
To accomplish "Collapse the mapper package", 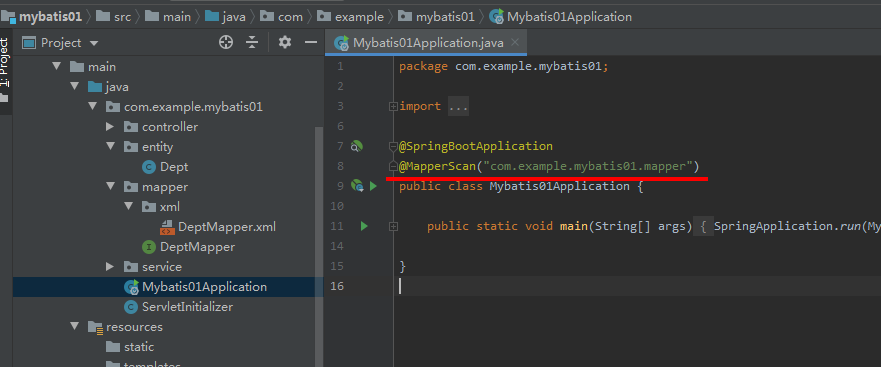I will pos(110,186).
